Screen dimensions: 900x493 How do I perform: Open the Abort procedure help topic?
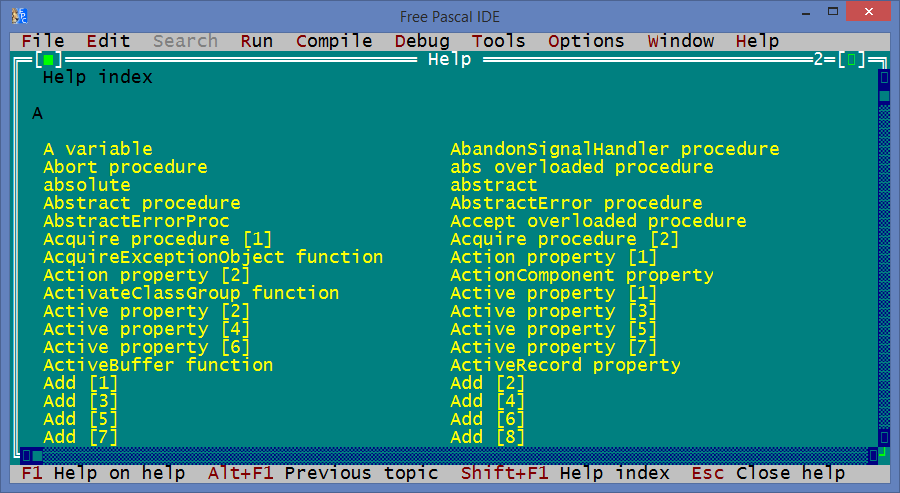pyautogui.click(x=125, y=167)
